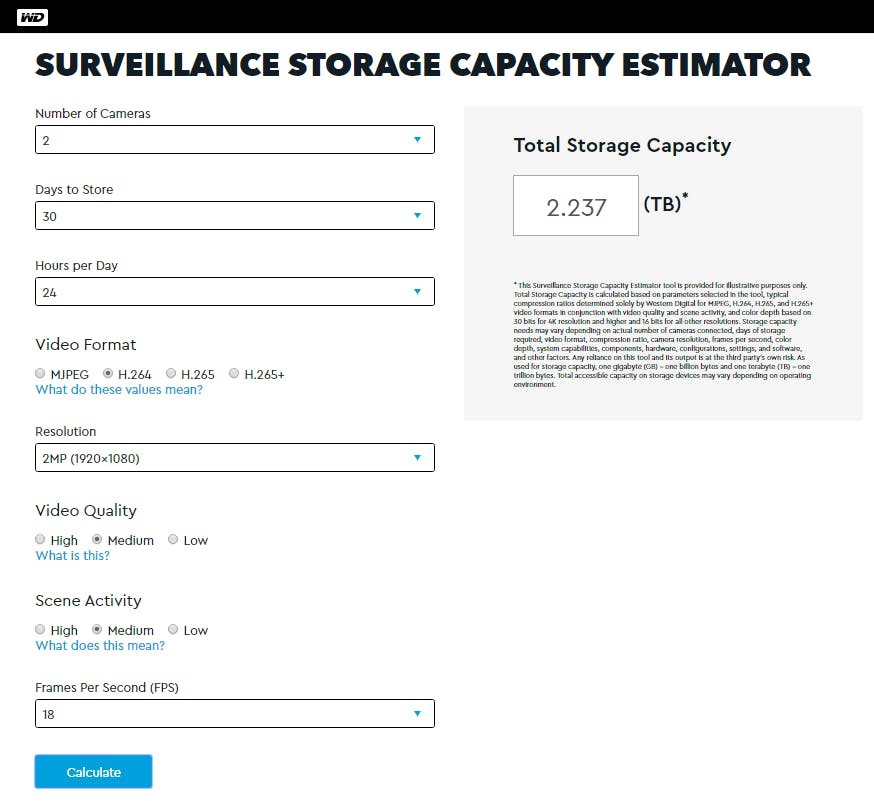Set Video Quality to Low
Image resolution: width=874 pixels, height=801 pixels.
pyautogui.click(x=173, y=540)
